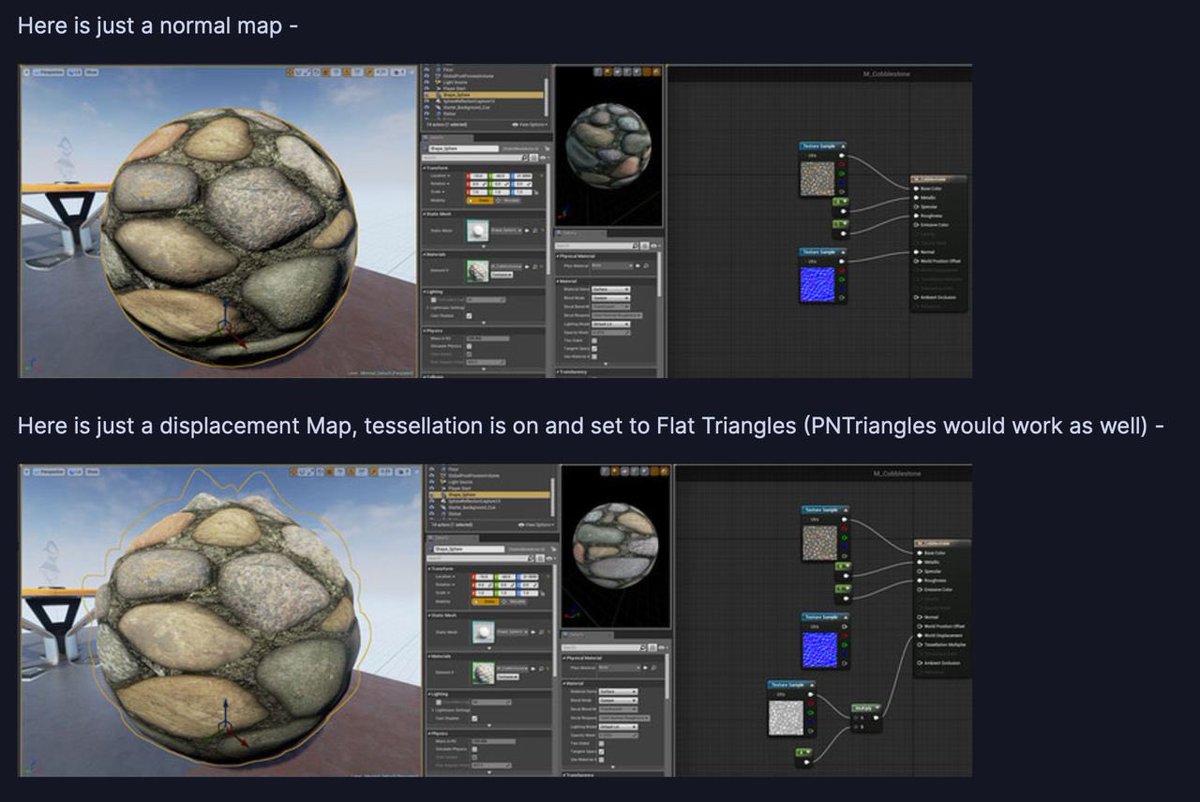Toggle Use Material Attributes checkbox, first screenshot

pyautogui.click(x=595, y=357)
